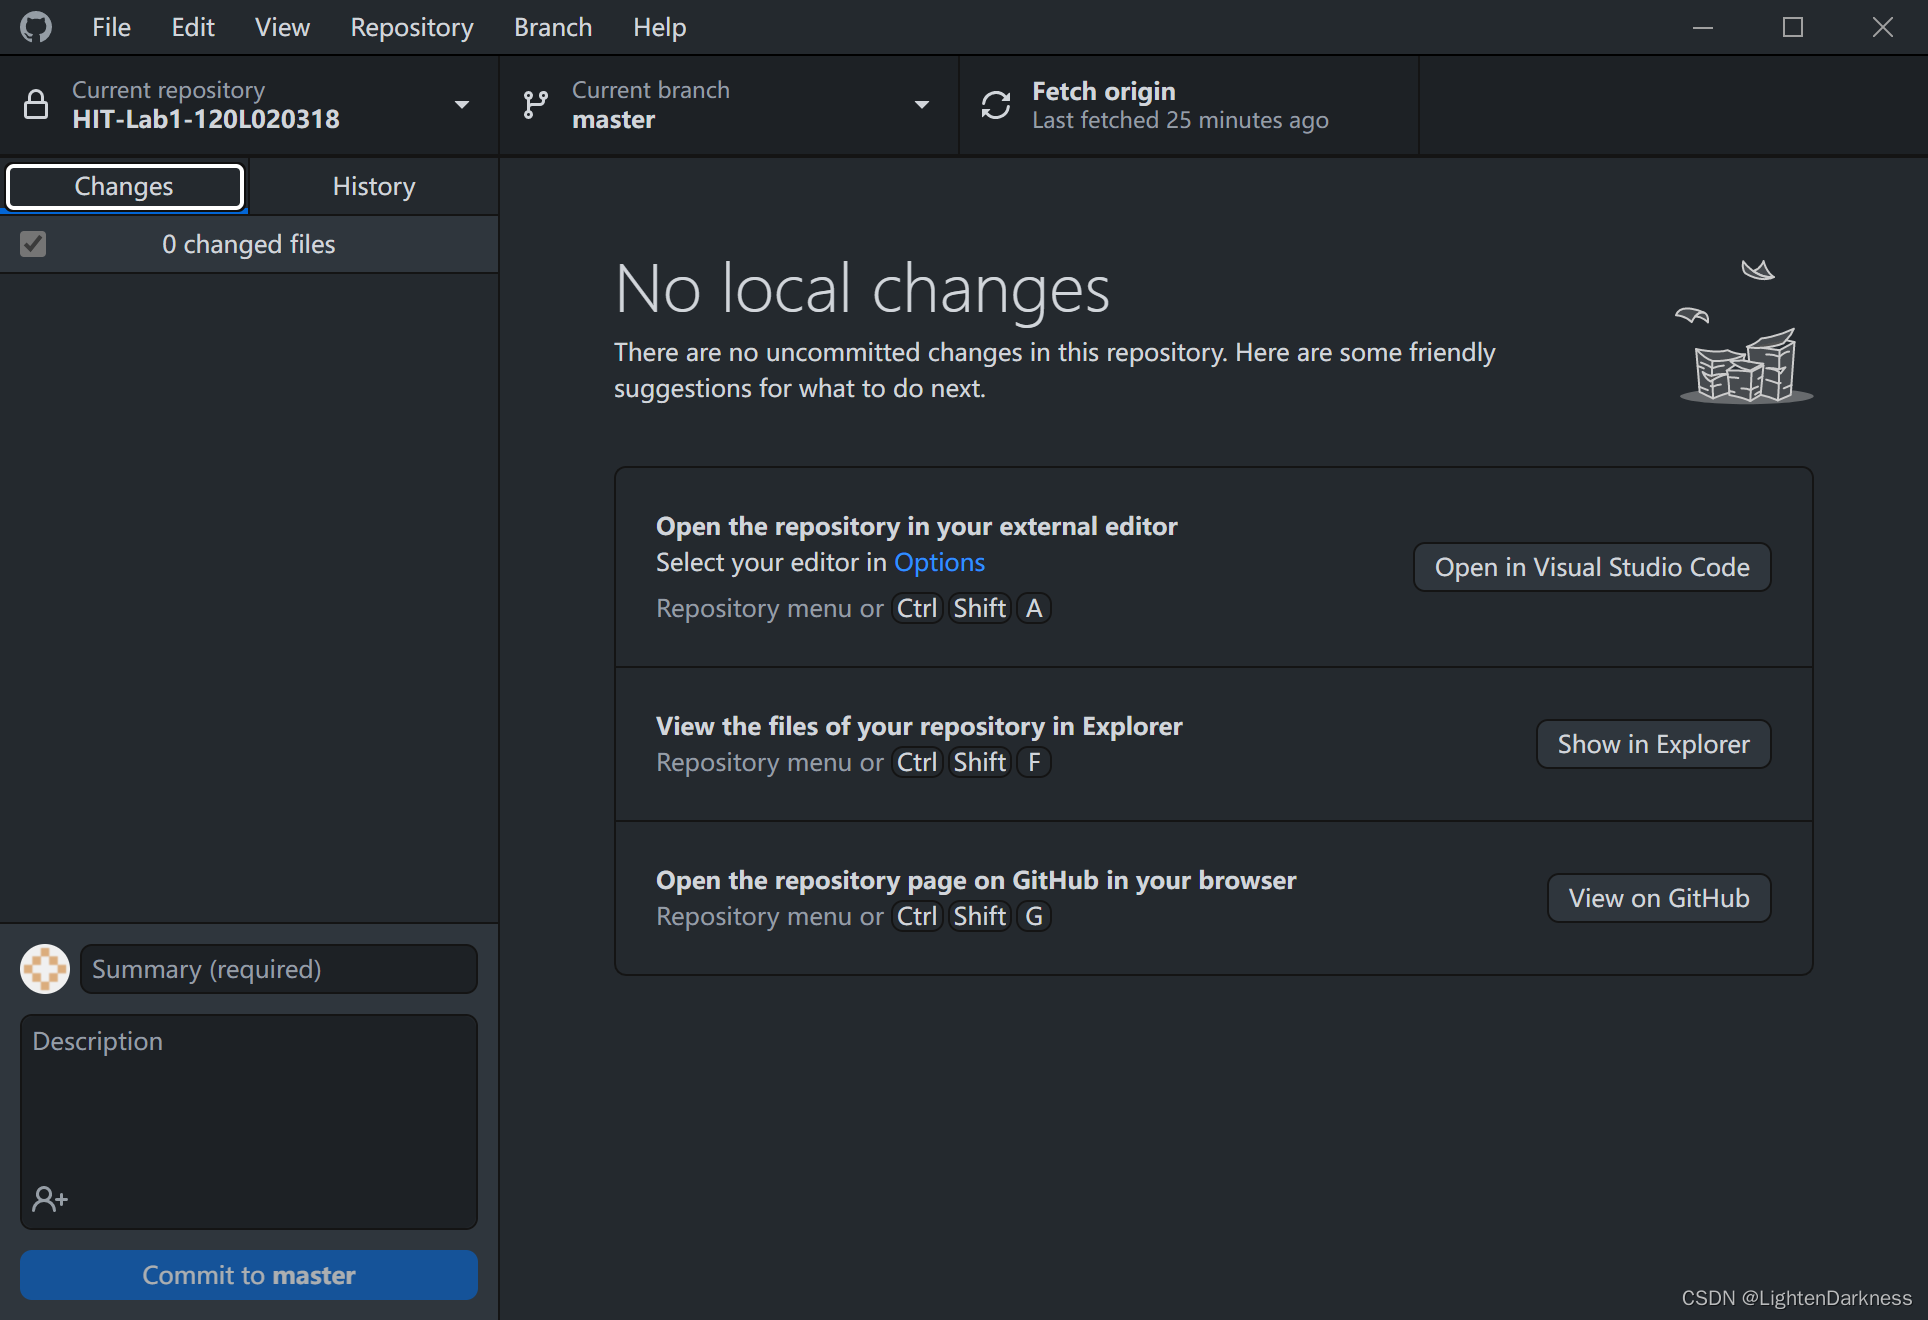The image size is (1928, 1320).
Task: Open the Repository menu
Action: pos(411,27)
